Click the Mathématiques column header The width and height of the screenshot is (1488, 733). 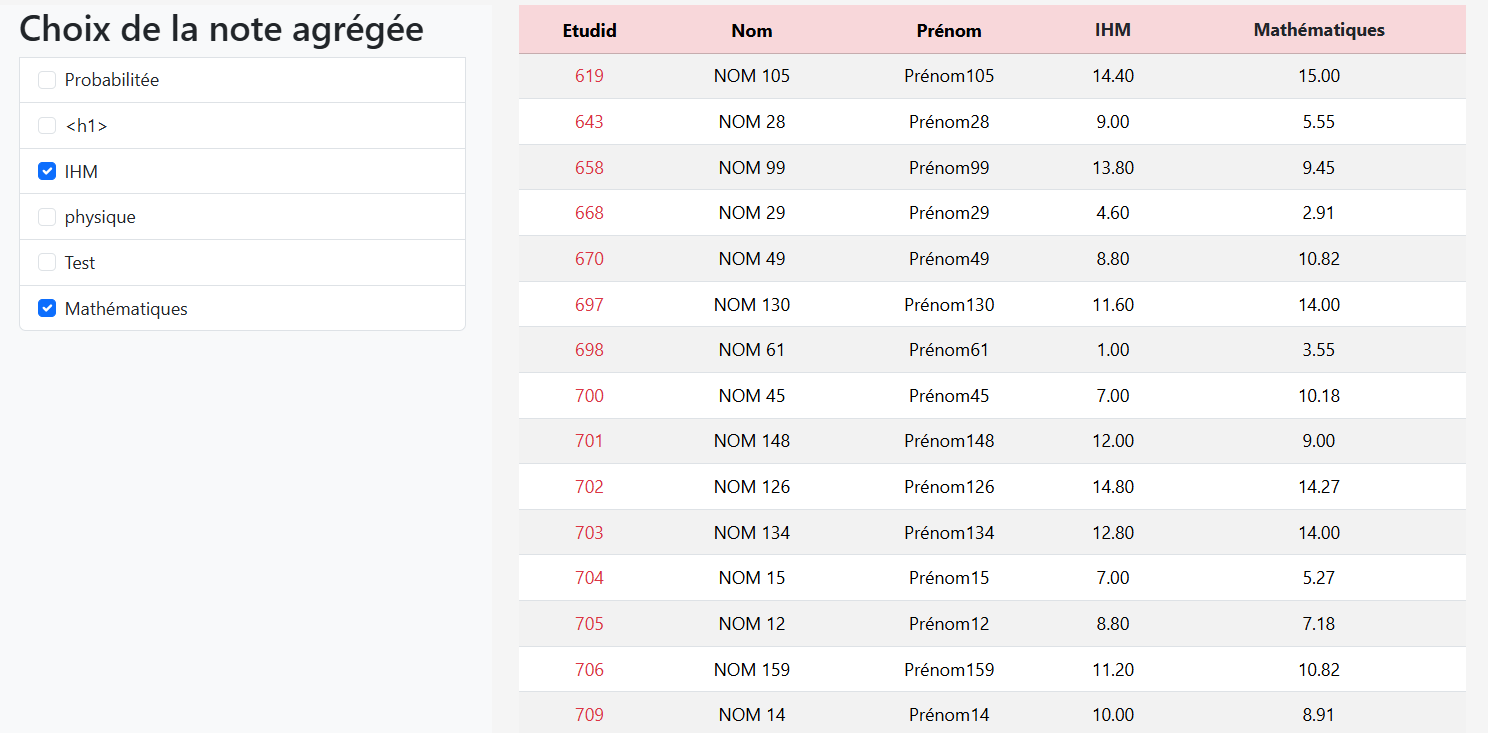pos(1318,30)
